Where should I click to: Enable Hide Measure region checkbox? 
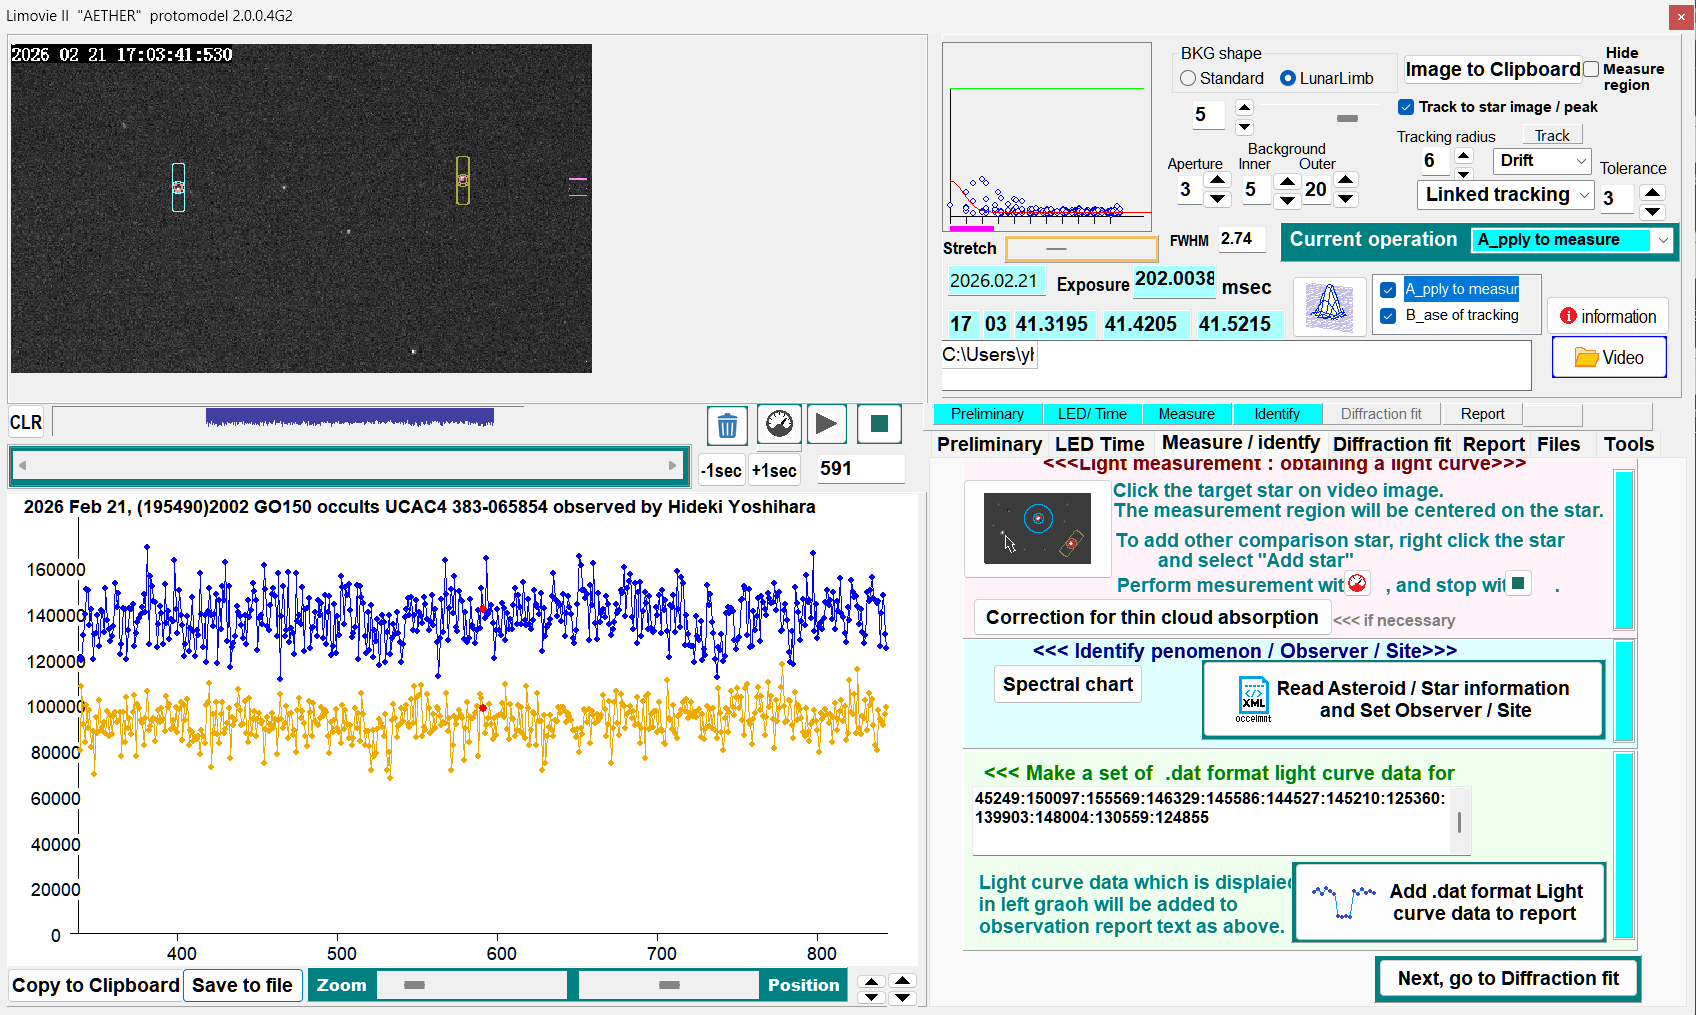[x=1591, y=69]
